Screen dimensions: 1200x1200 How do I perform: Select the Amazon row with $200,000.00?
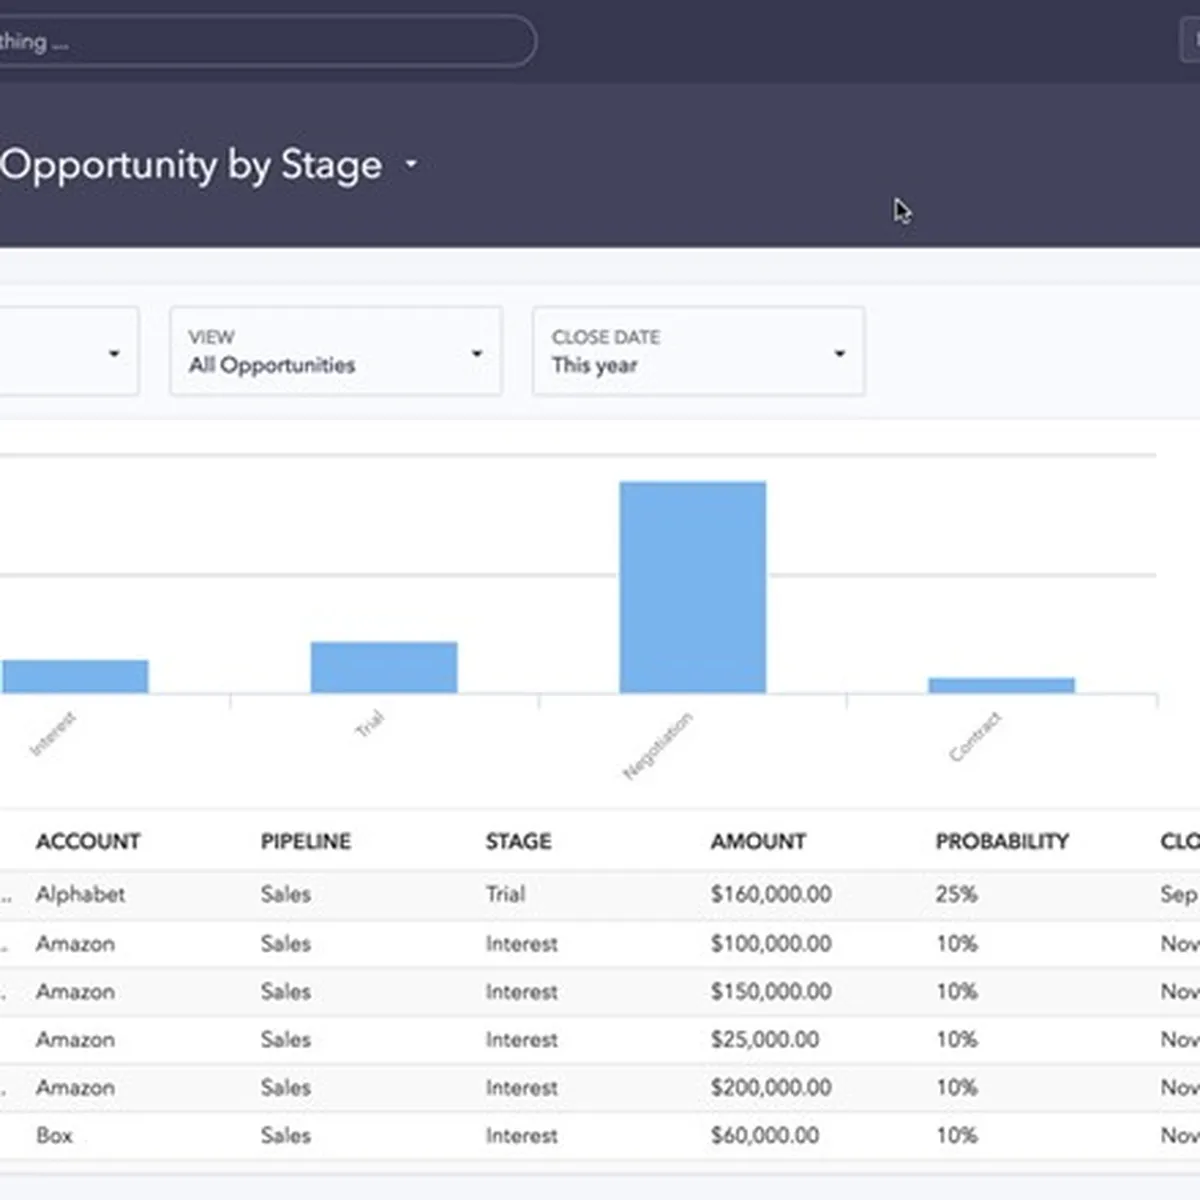(75, 1087)
